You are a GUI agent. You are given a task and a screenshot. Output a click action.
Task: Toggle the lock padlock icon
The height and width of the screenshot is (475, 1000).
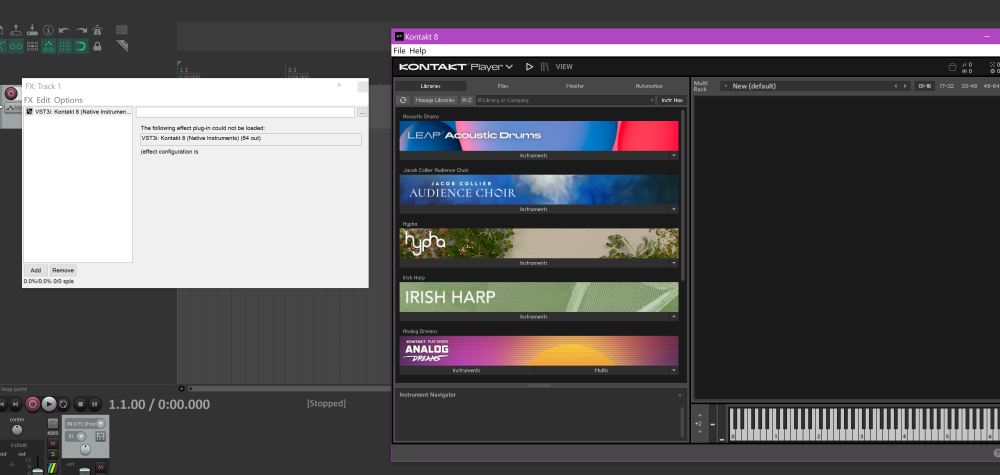tap(97, 46)
